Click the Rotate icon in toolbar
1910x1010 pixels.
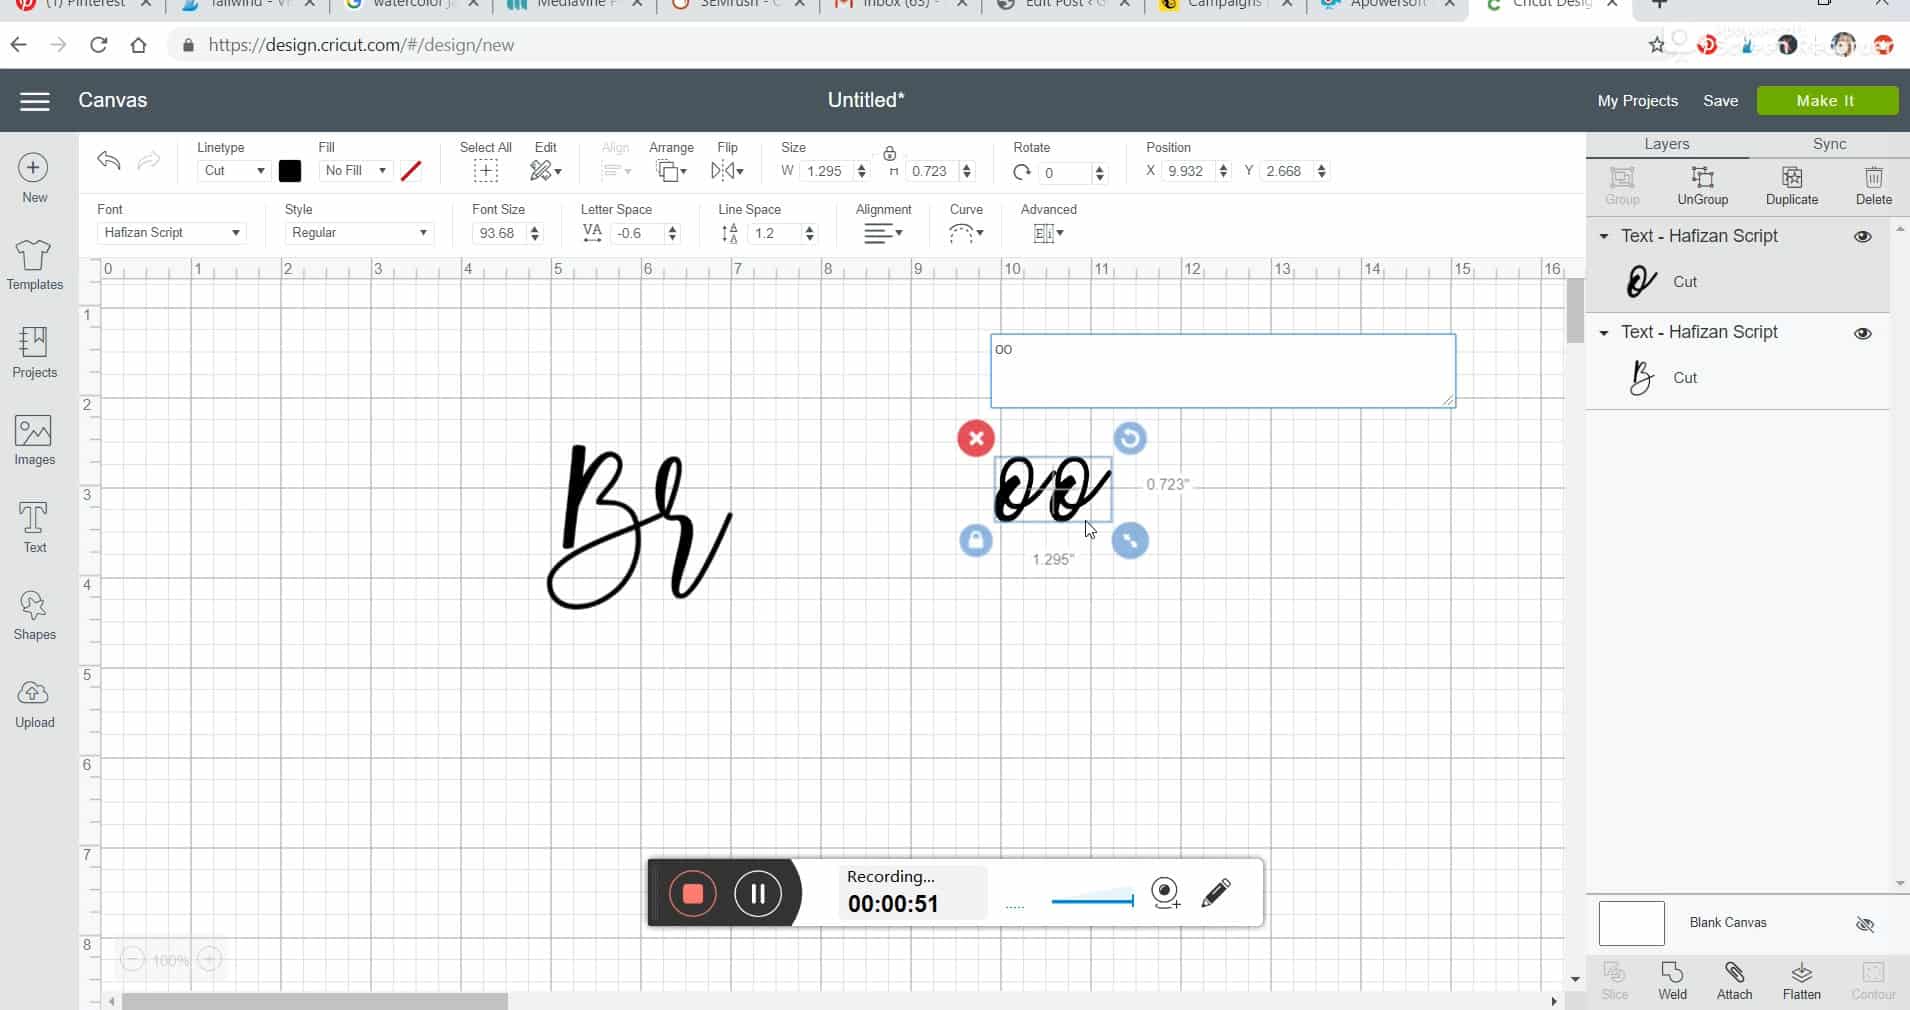[x=1021, y=172]
